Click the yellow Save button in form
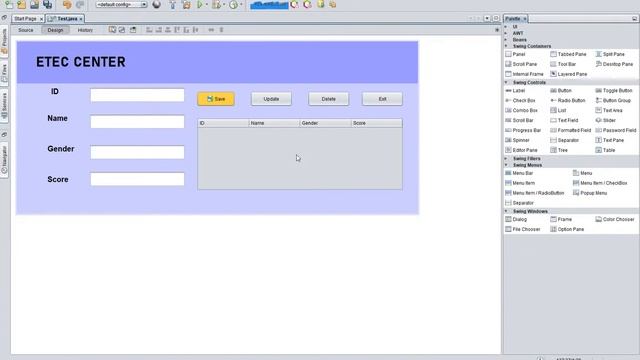Image resolution: width=640 pixels, height=360 pixels. [216, 99]
